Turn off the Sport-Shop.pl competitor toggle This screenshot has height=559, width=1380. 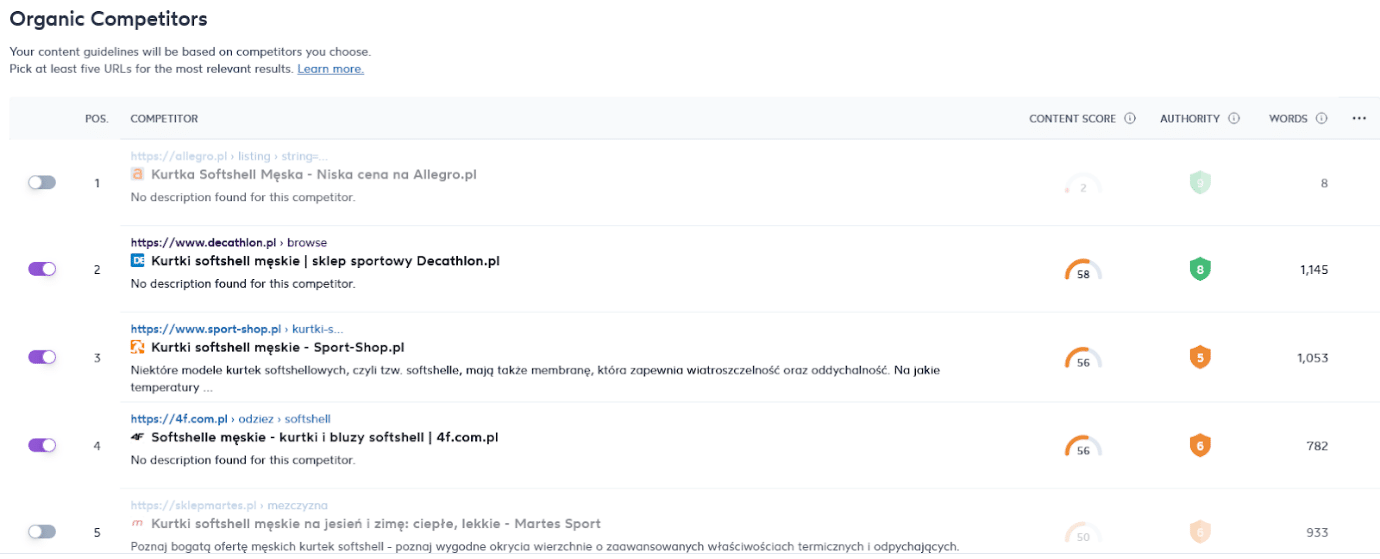(42, 357)
